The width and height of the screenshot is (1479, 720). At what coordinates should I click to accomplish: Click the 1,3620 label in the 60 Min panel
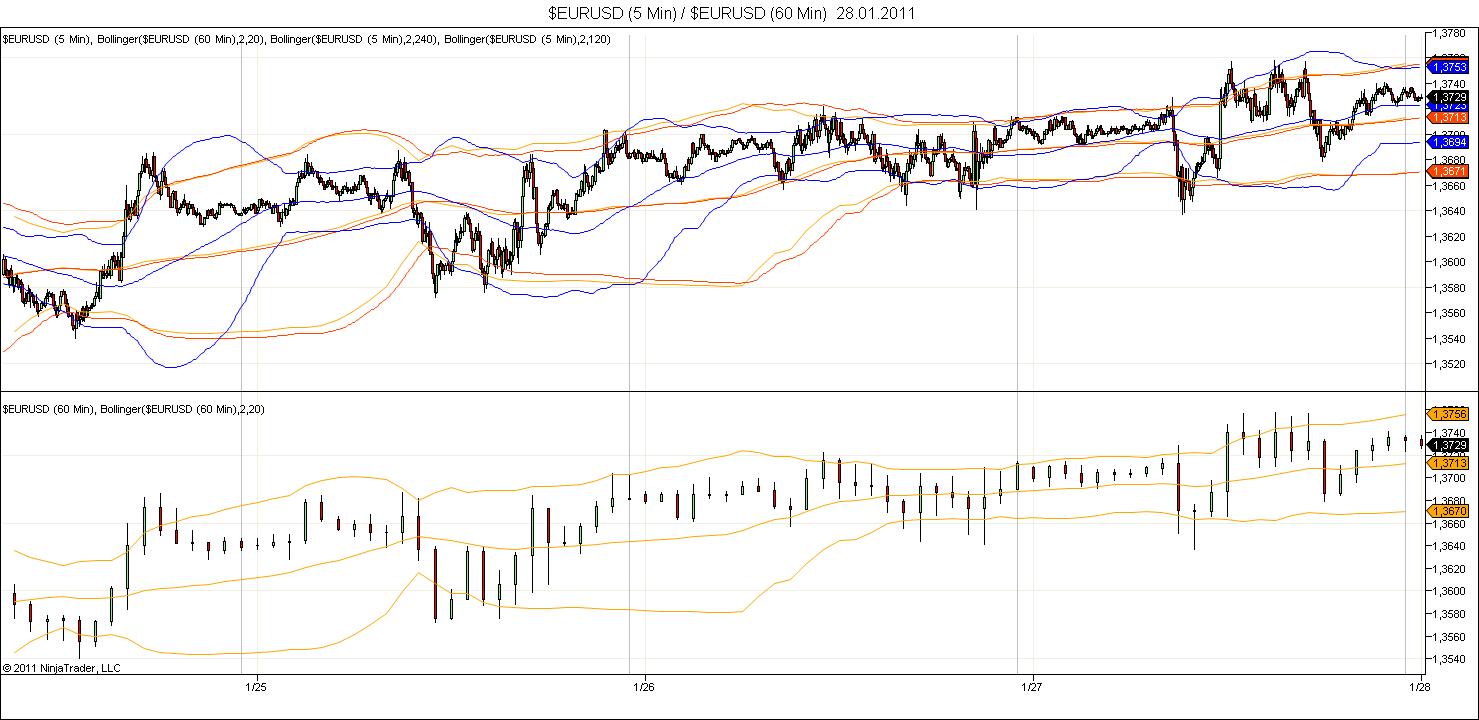click(x=1451, y=569)
